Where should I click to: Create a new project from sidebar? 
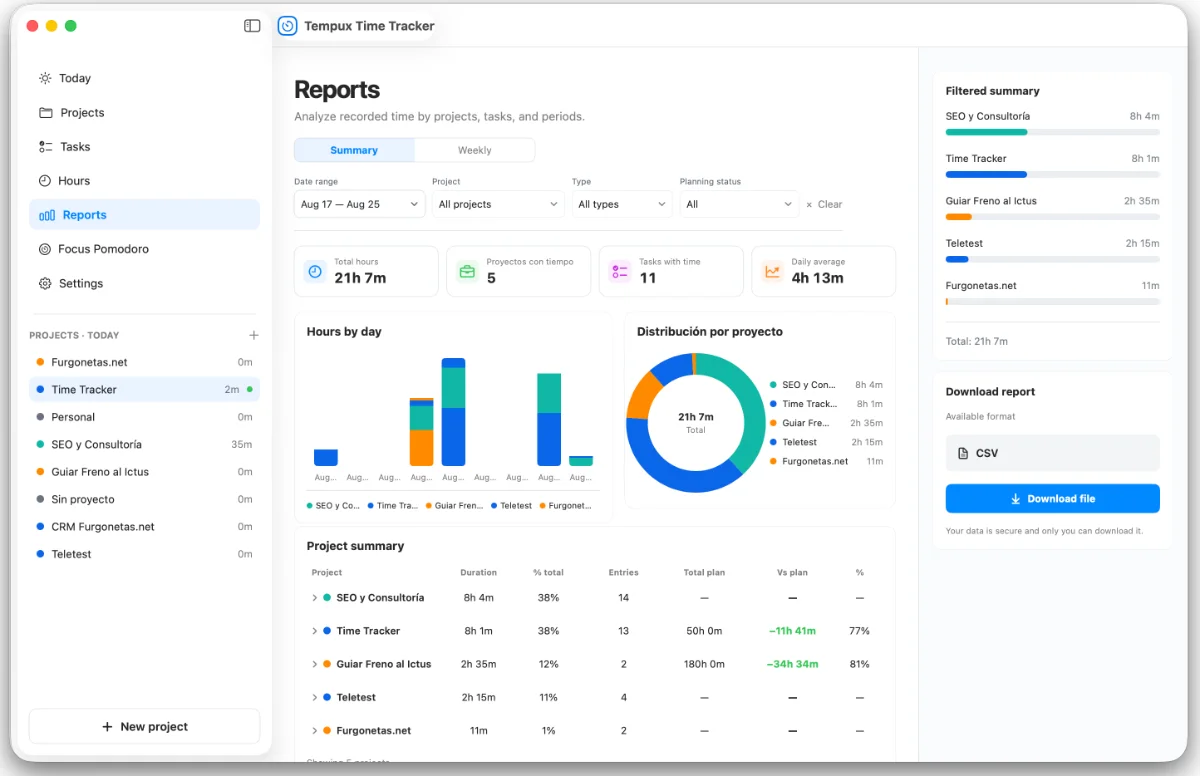coord(144,727)
